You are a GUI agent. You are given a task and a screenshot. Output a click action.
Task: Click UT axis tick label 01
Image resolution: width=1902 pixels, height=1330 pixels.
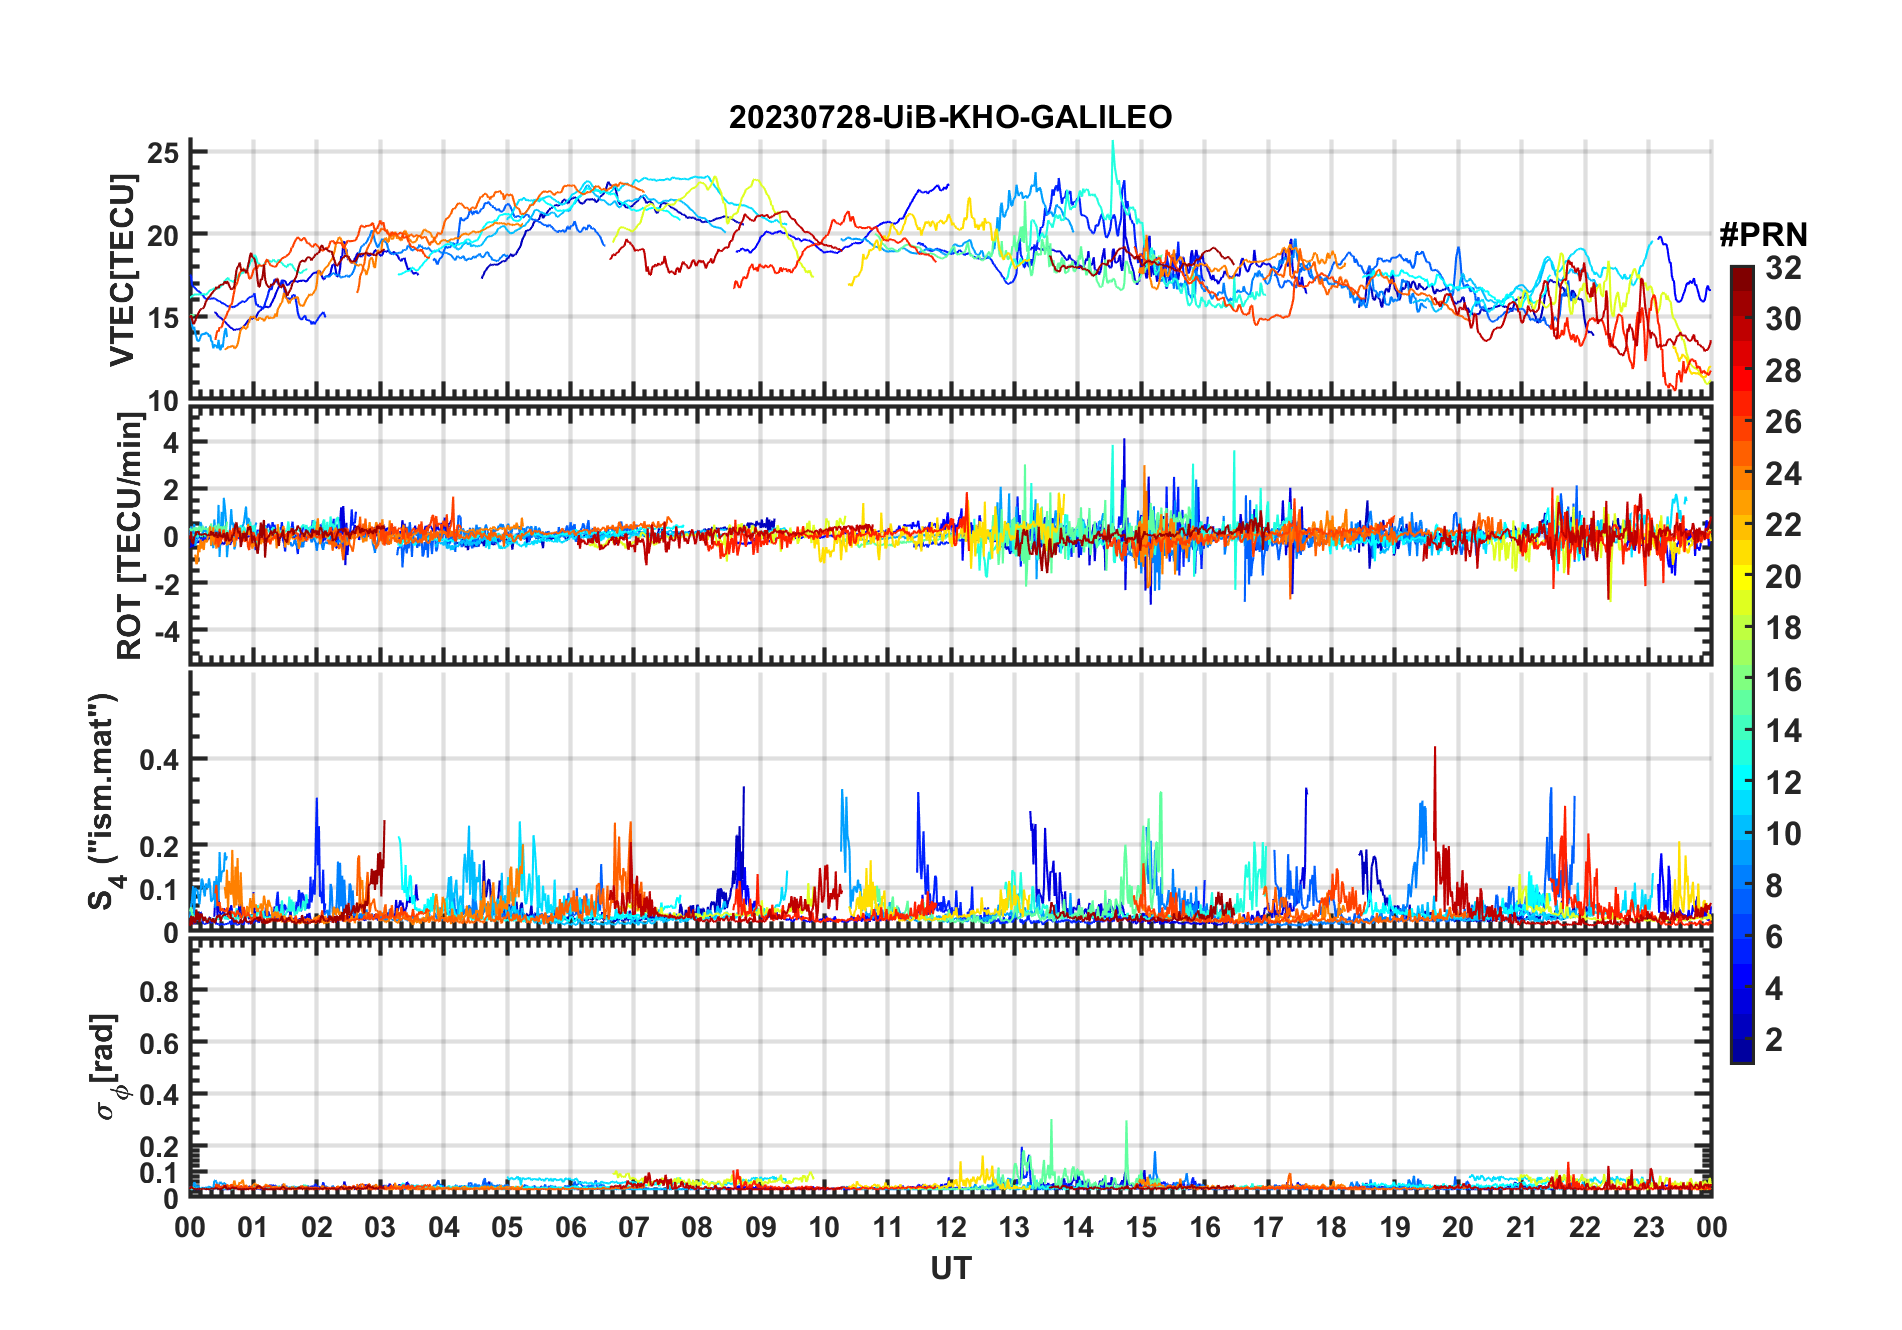click(x=253, y=1228)
